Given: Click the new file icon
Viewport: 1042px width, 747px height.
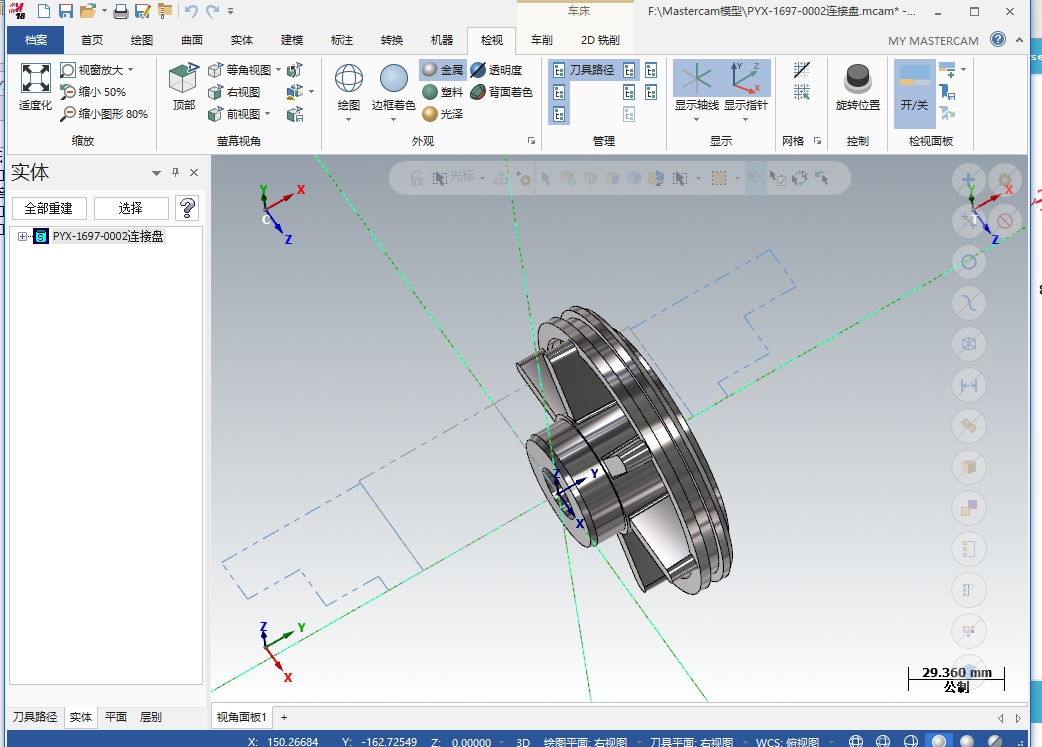Looking at the screenshot, I should (x=44, y=11).
